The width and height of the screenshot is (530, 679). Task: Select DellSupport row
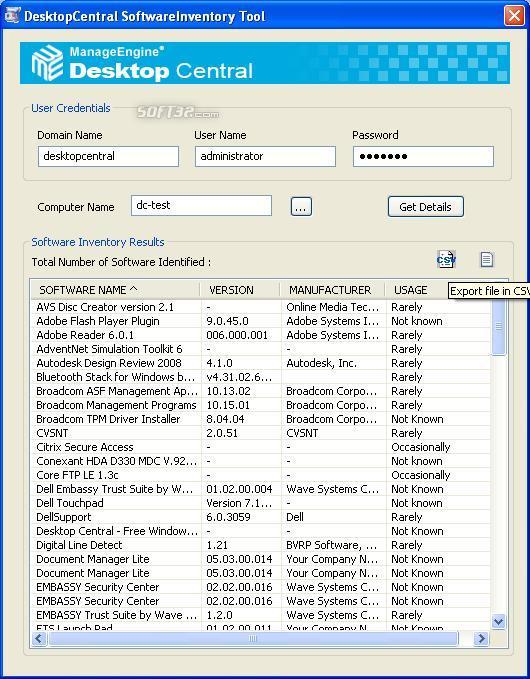tap(261, 517)
